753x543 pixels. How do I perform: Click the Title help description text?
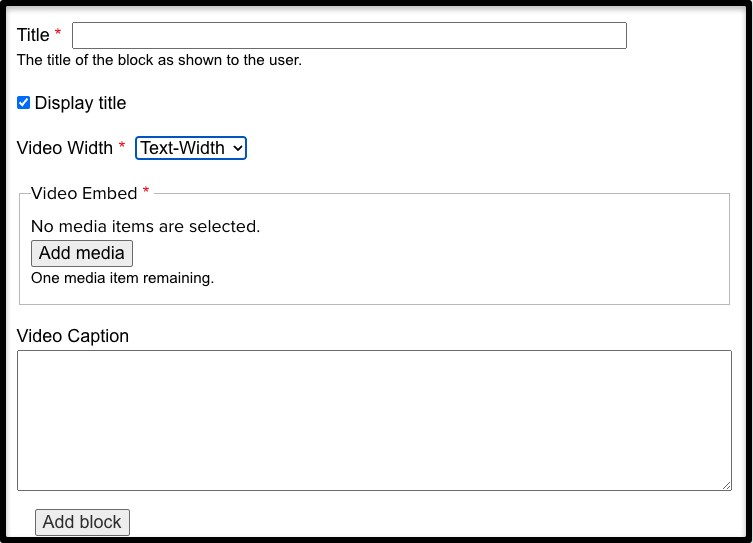[159, 60]
